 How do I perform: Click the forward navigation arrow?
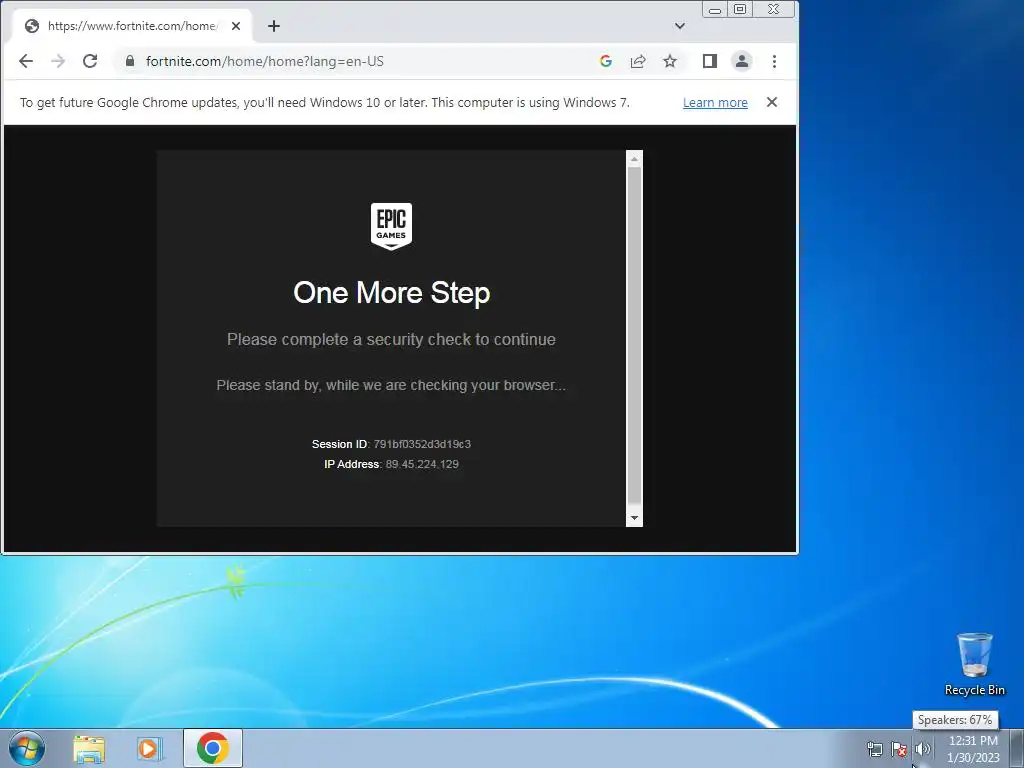(58, 61)
